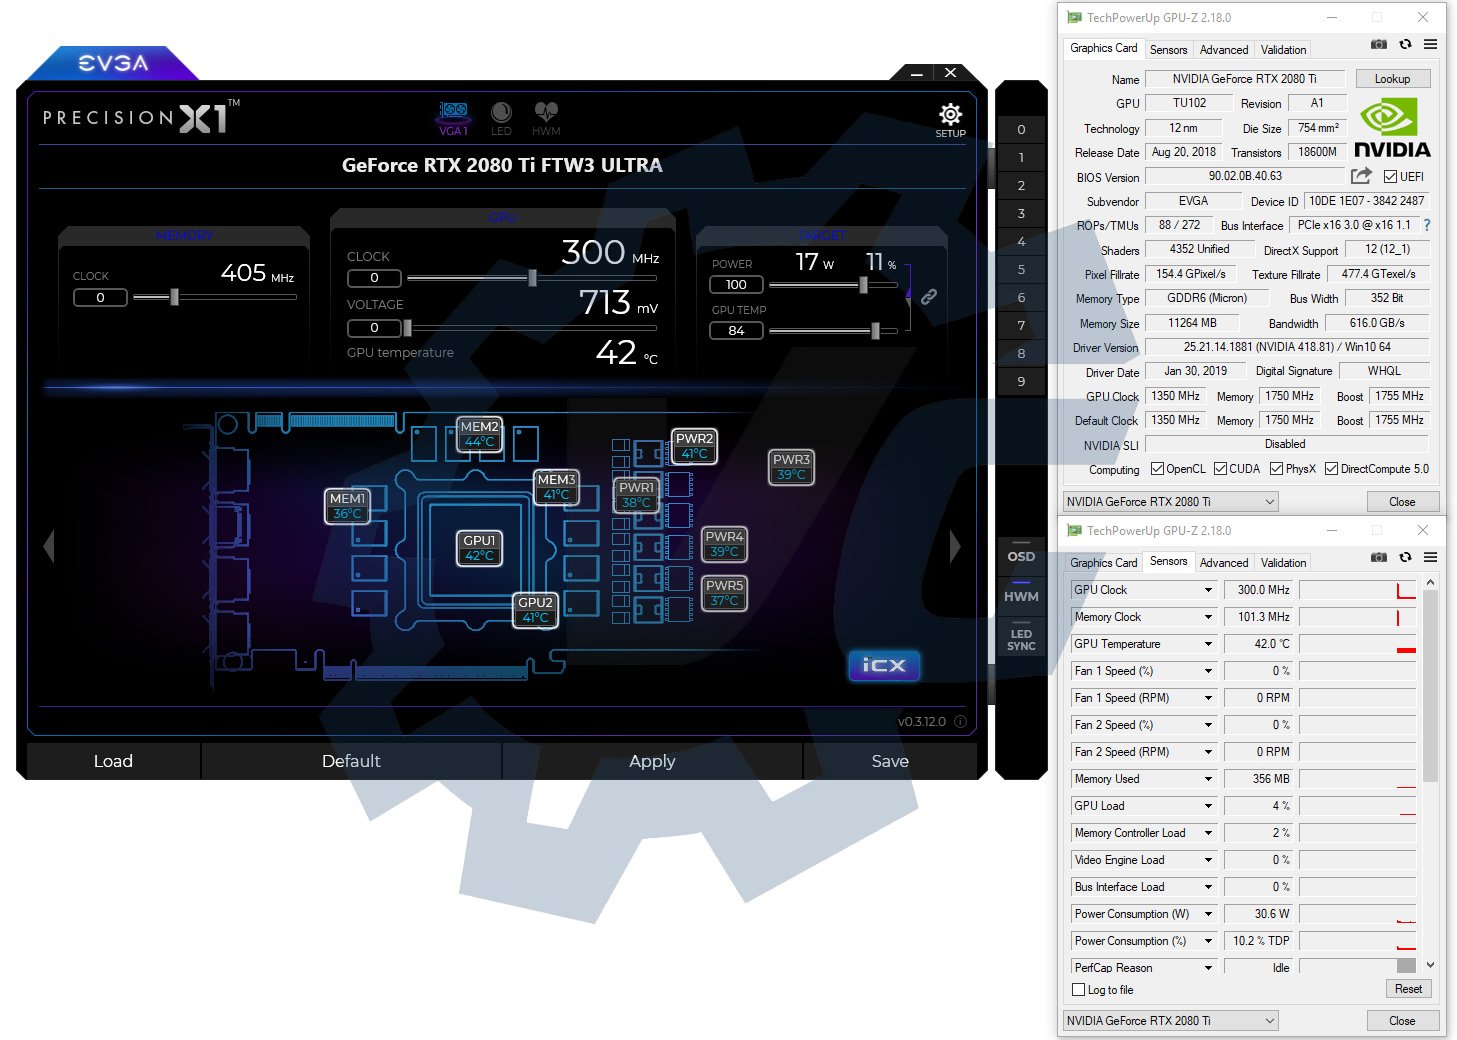Click the Save button in Precision X1
Screen dimensions: 1457x1040
coord(890,761)
